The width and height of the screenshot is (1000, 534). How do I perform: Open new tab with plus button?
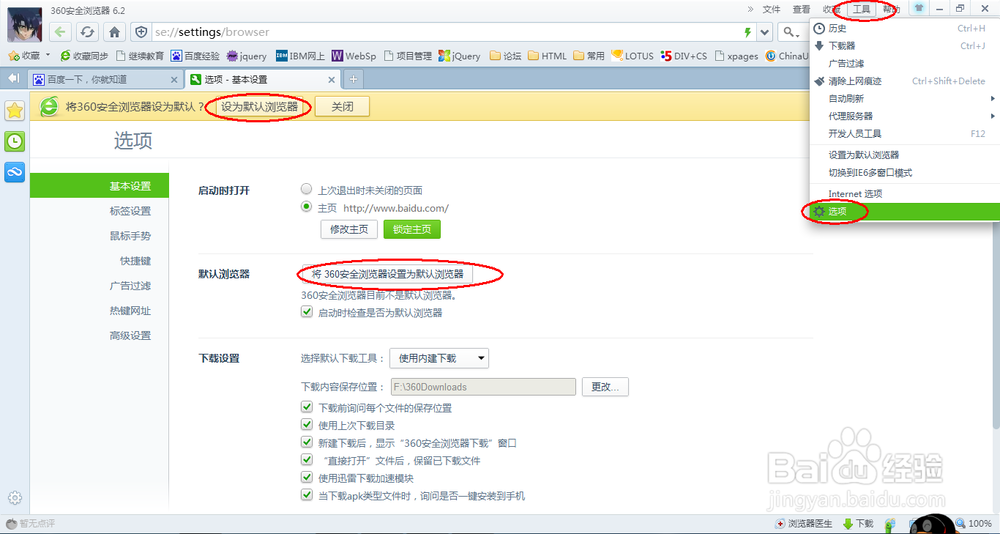click(x=353, y=79)
